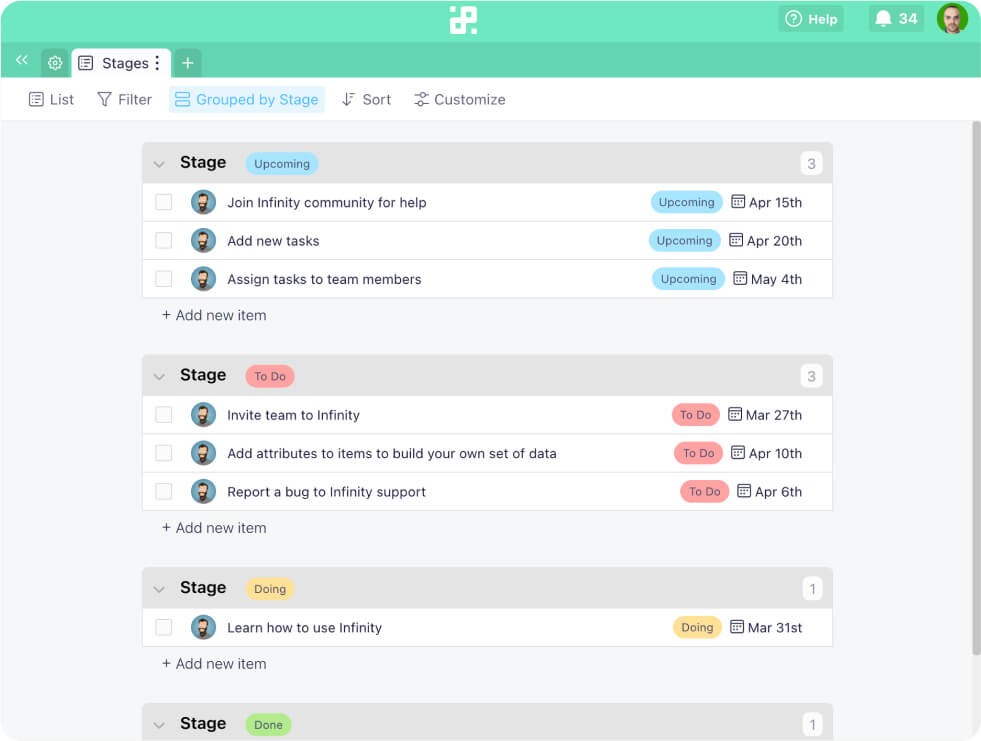Check the 'Add new tasks' item checkbox
The image size is (981, 741).
164,241
